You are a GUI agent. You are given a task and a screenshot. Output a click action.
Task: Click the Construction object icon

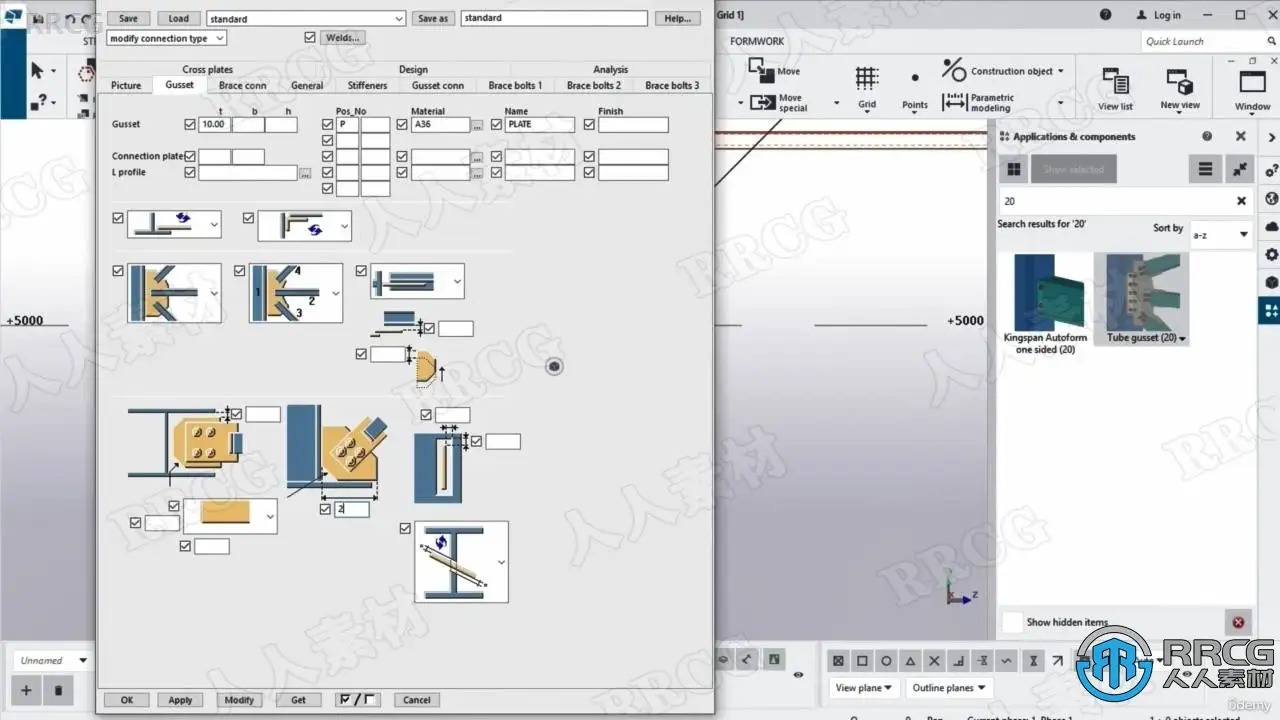pos(953,70)
